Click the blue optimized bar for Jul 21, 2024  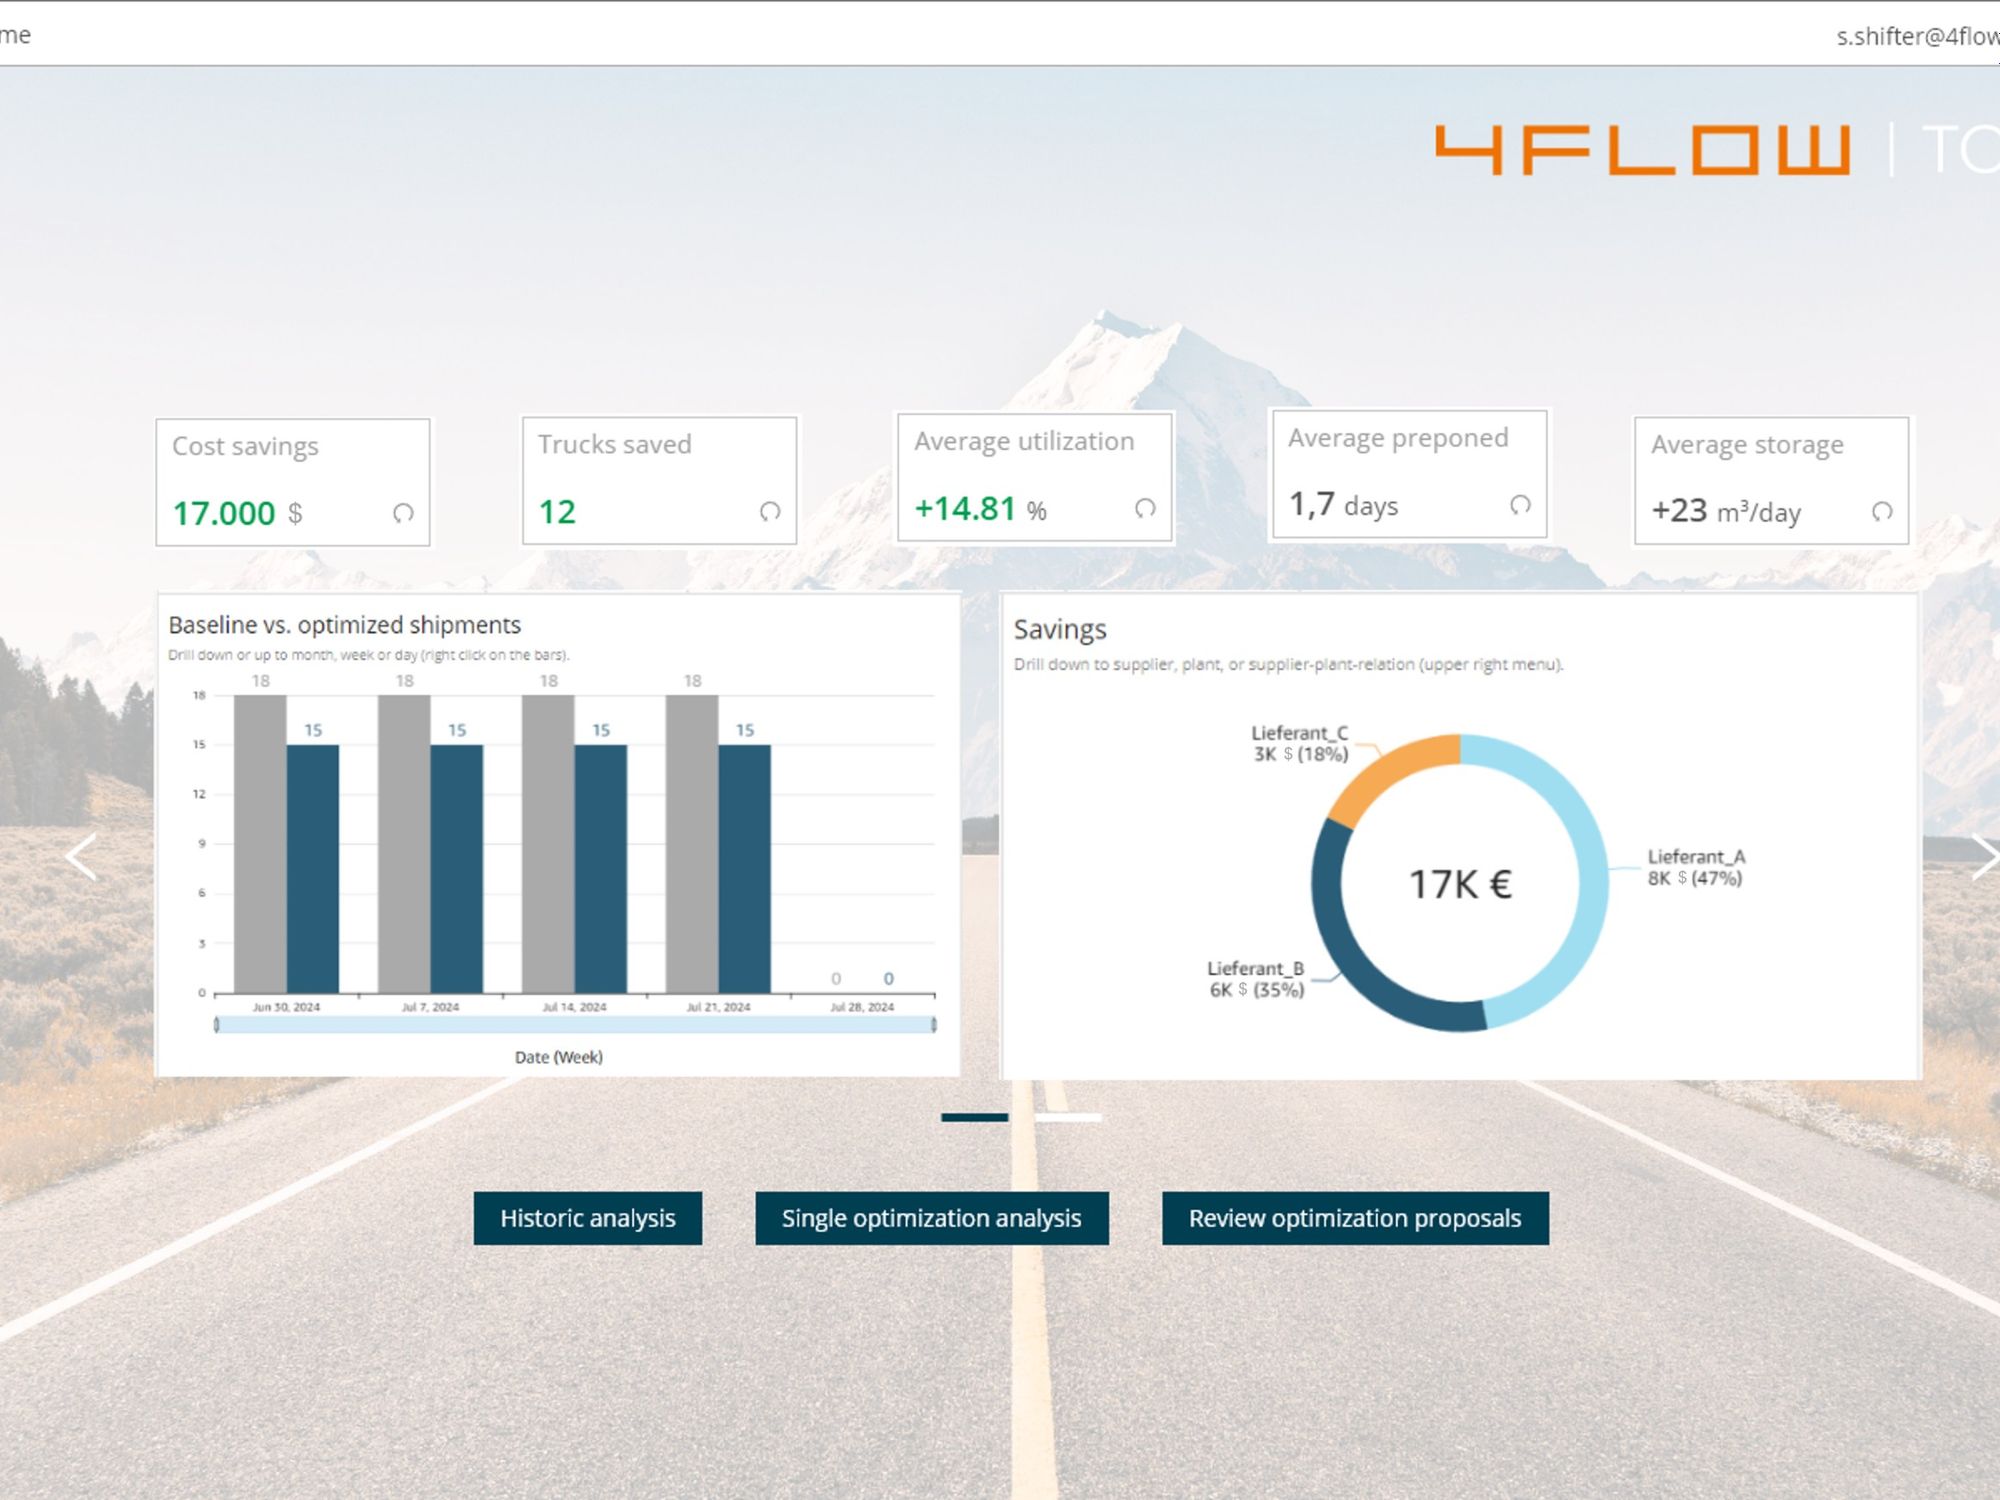pos(745,869)
